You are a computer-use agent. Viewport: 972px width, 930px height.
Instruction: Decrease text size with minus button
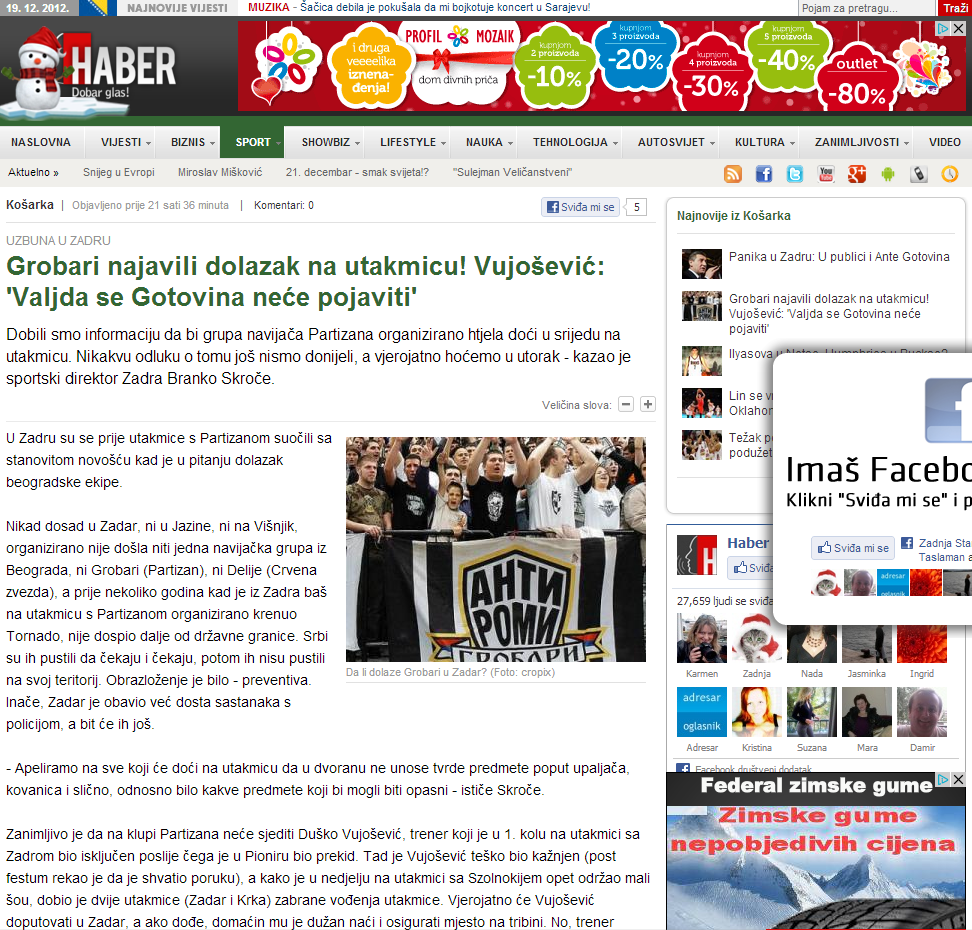point(626,404)
